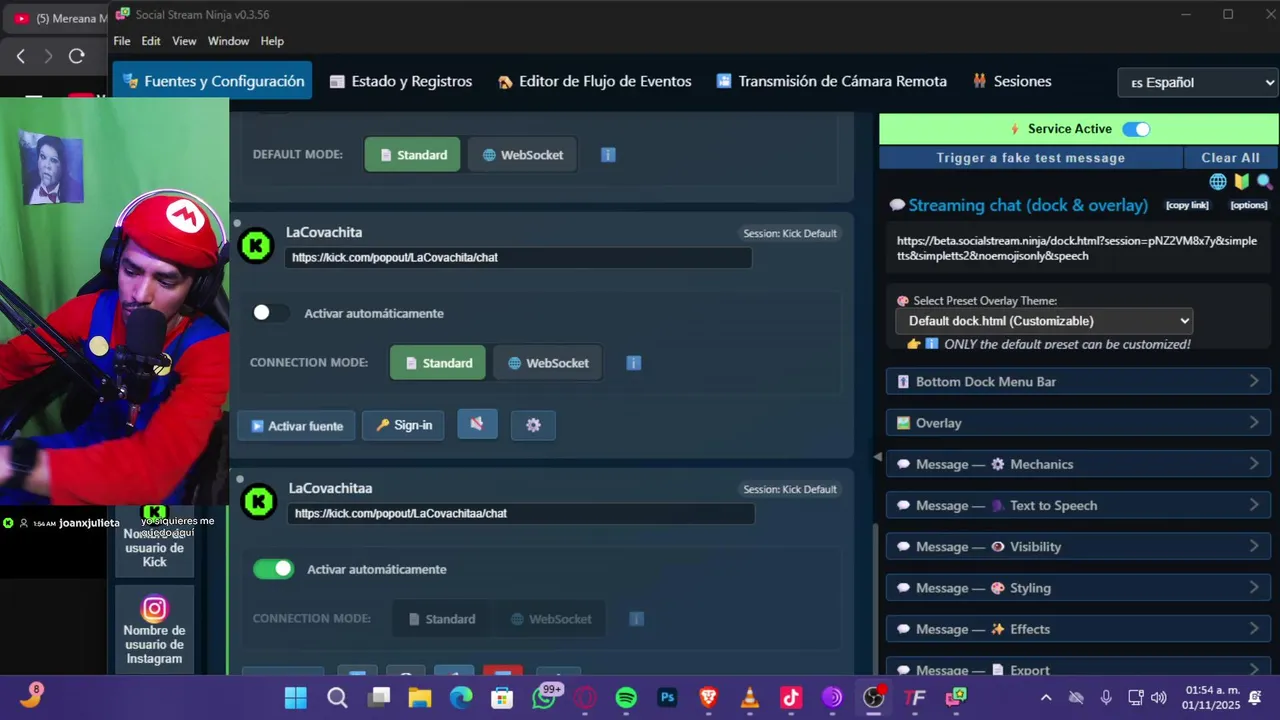
Task: Click the mute speaker icon button under LaCovachita
Action: point(477,425)
